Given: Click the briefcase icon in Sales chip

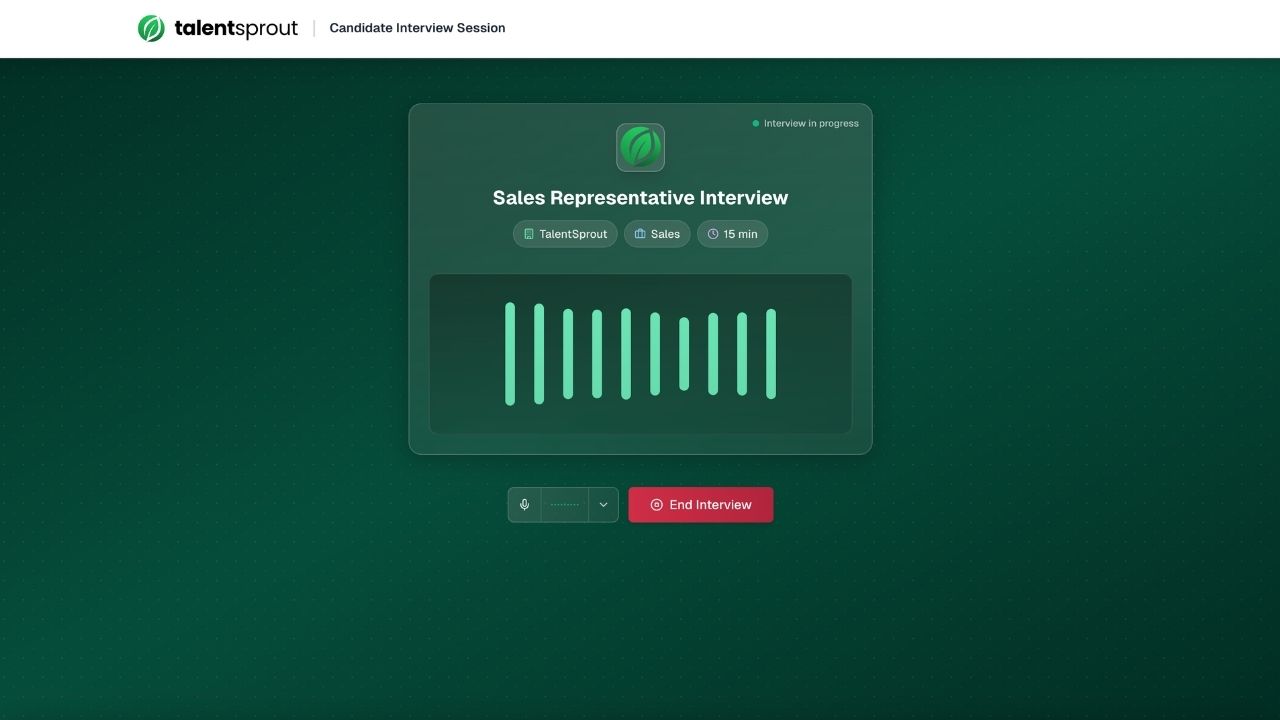Looking at the screenshot, I should [x=640, y=234].
